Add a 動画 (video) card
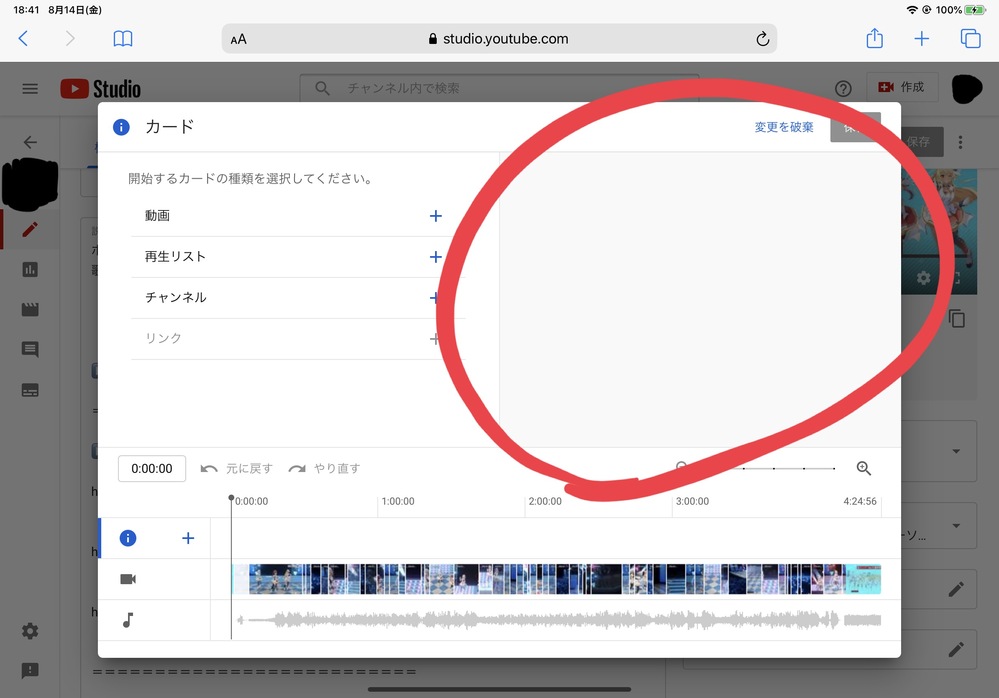The width and height of the screenshot is (999, 698). coord(436,216)
